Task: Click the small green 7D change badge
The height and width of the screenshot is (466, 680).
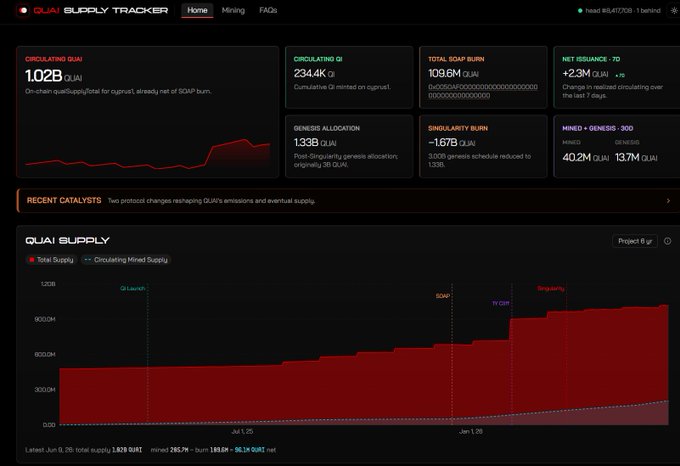Action: tap(620, 75)
